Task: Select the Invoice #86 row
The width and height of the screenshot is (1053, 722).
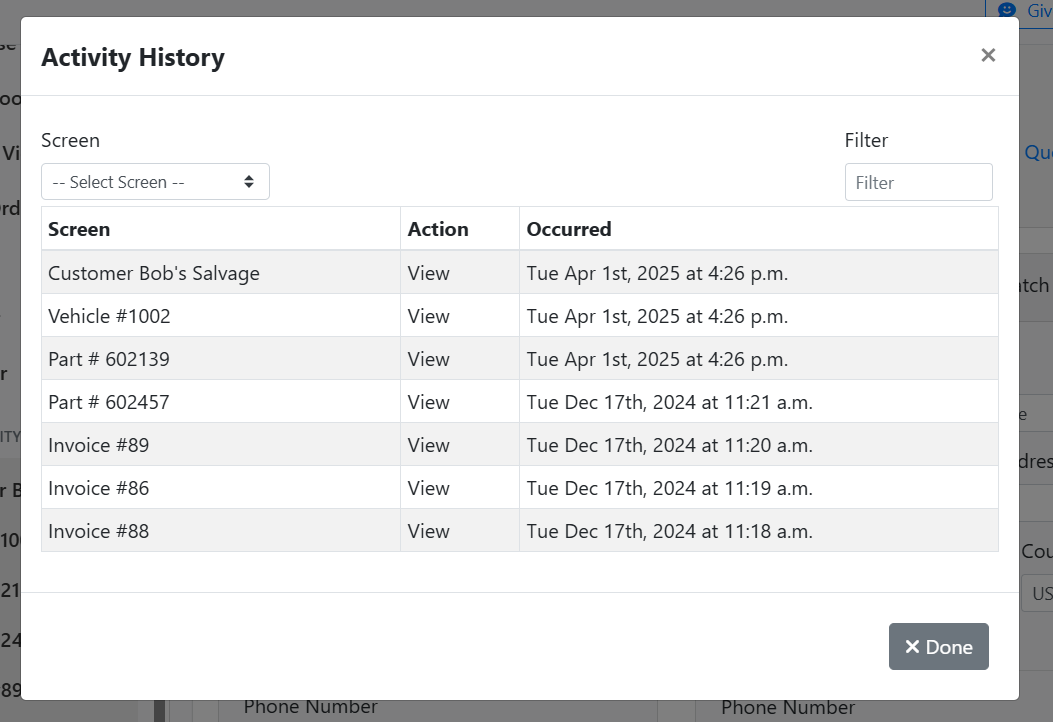Action: pos(98,488)
